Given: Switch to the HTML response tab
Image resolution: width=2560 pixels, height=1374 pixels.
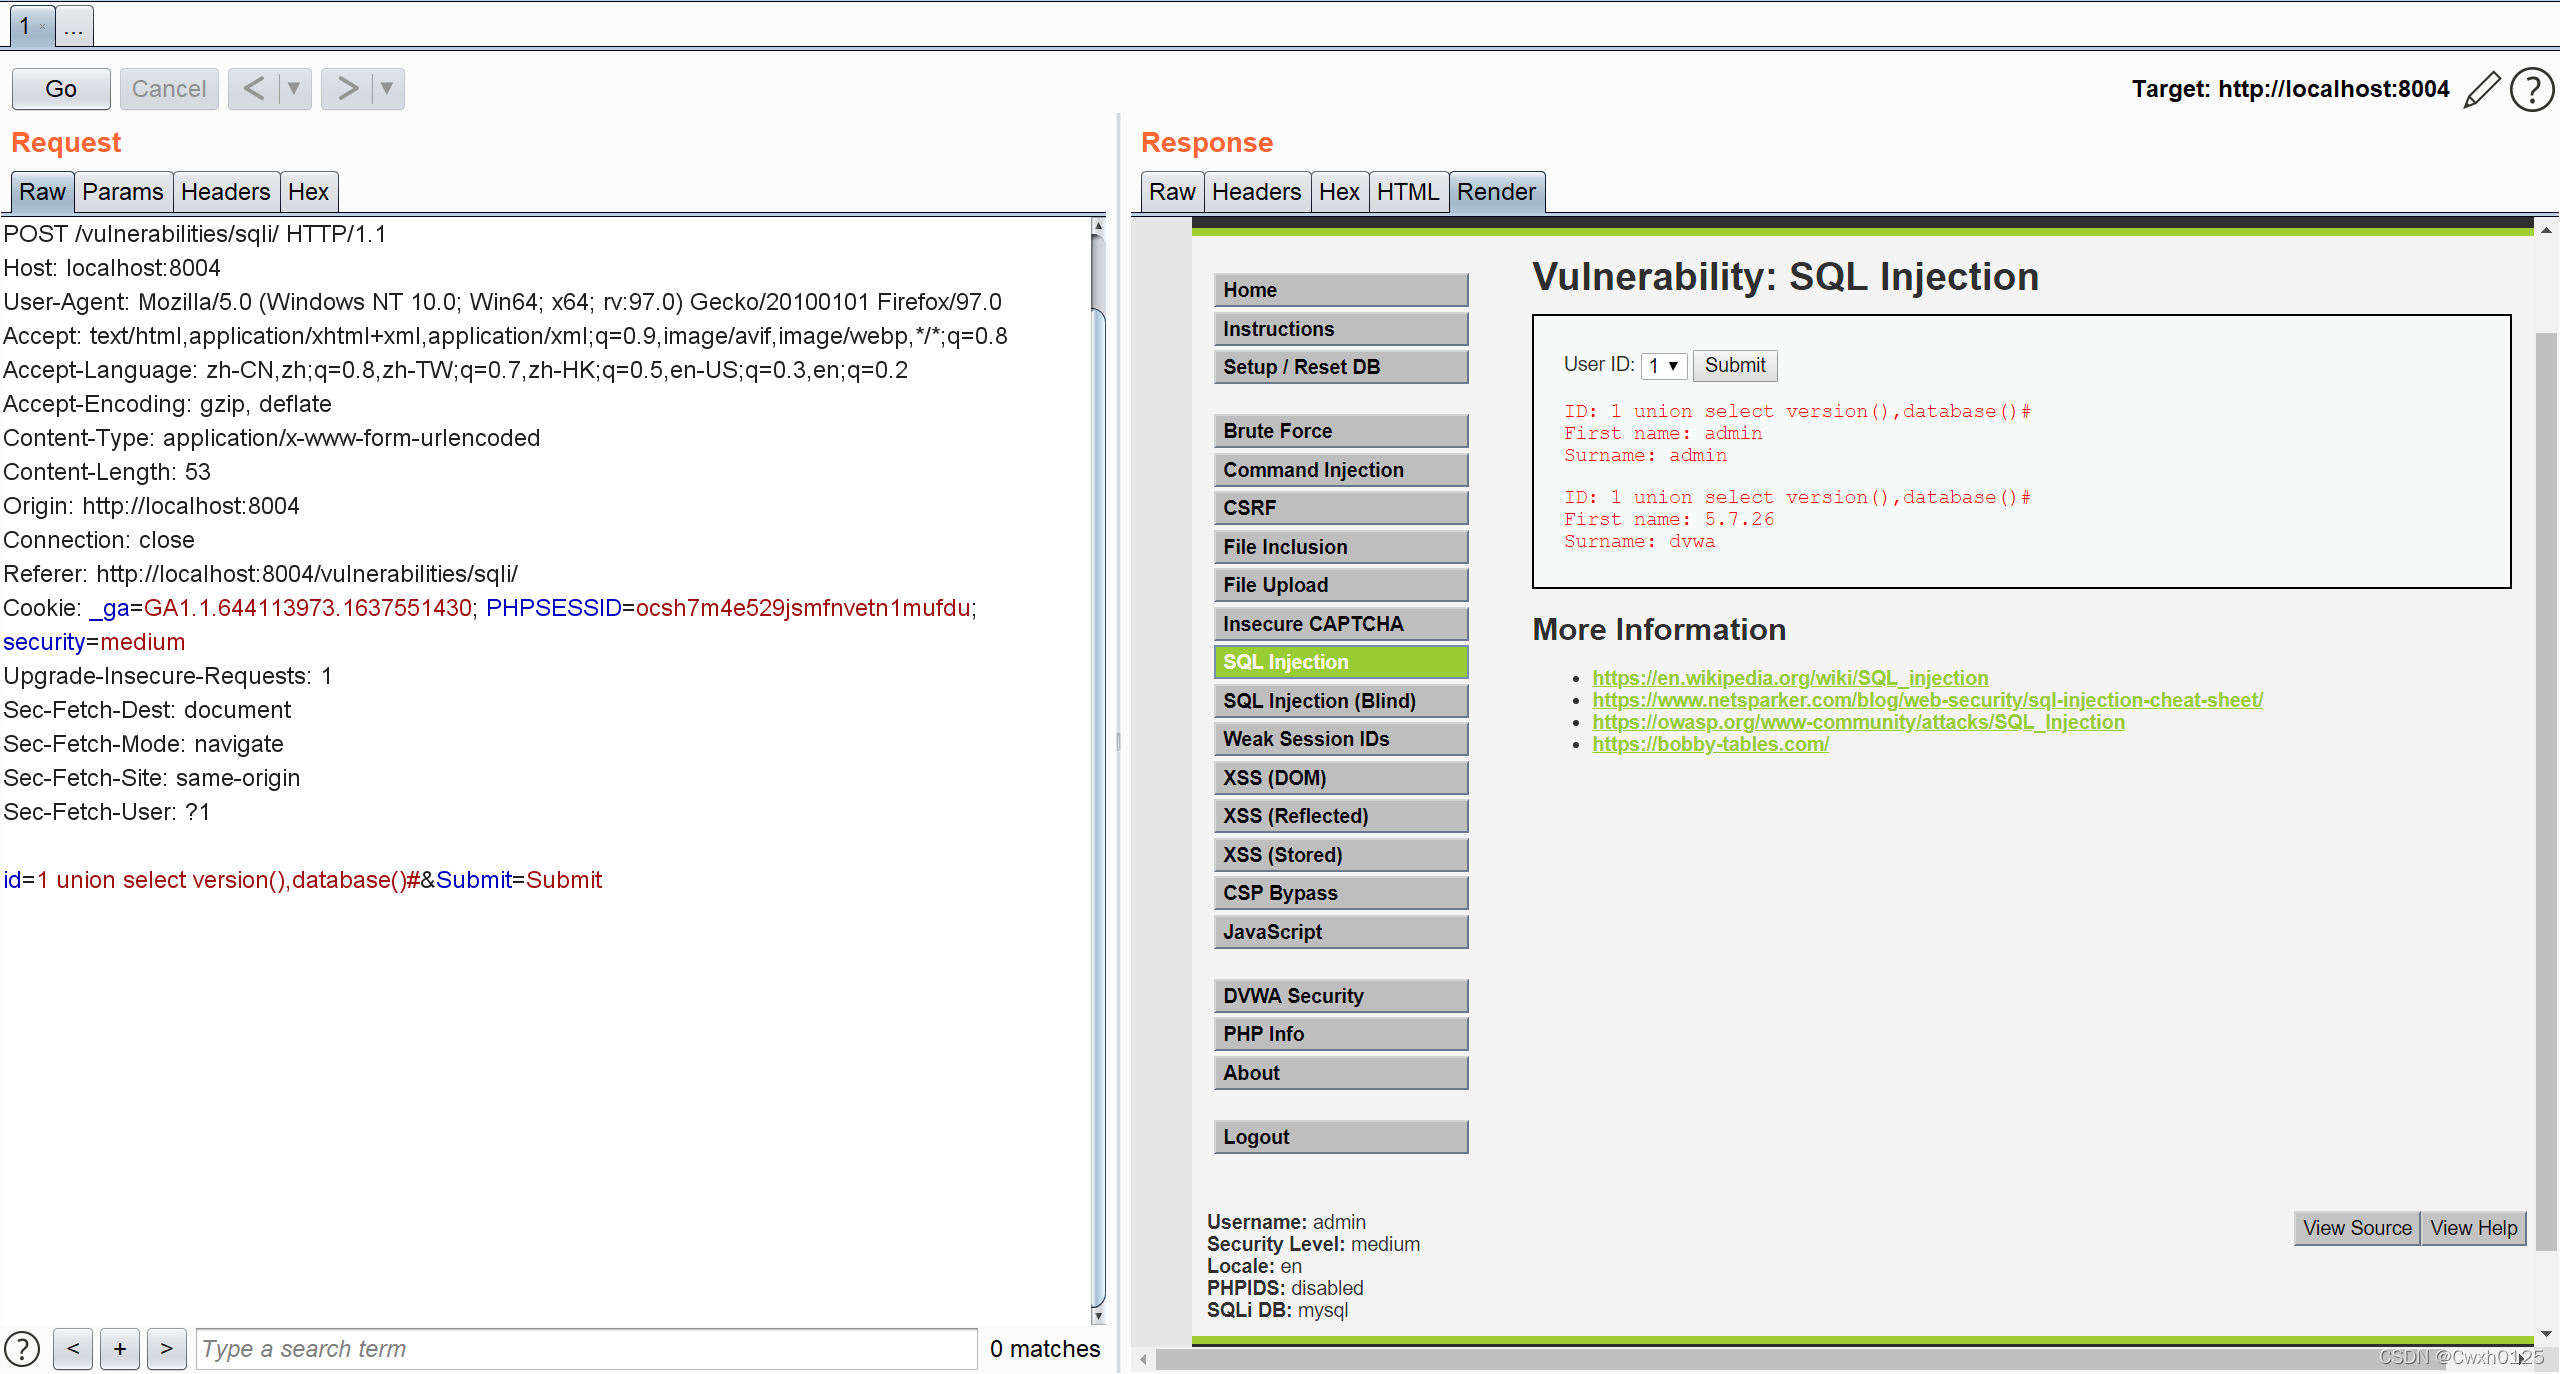Looking at the screenshot, I should tap(1406, 192).
